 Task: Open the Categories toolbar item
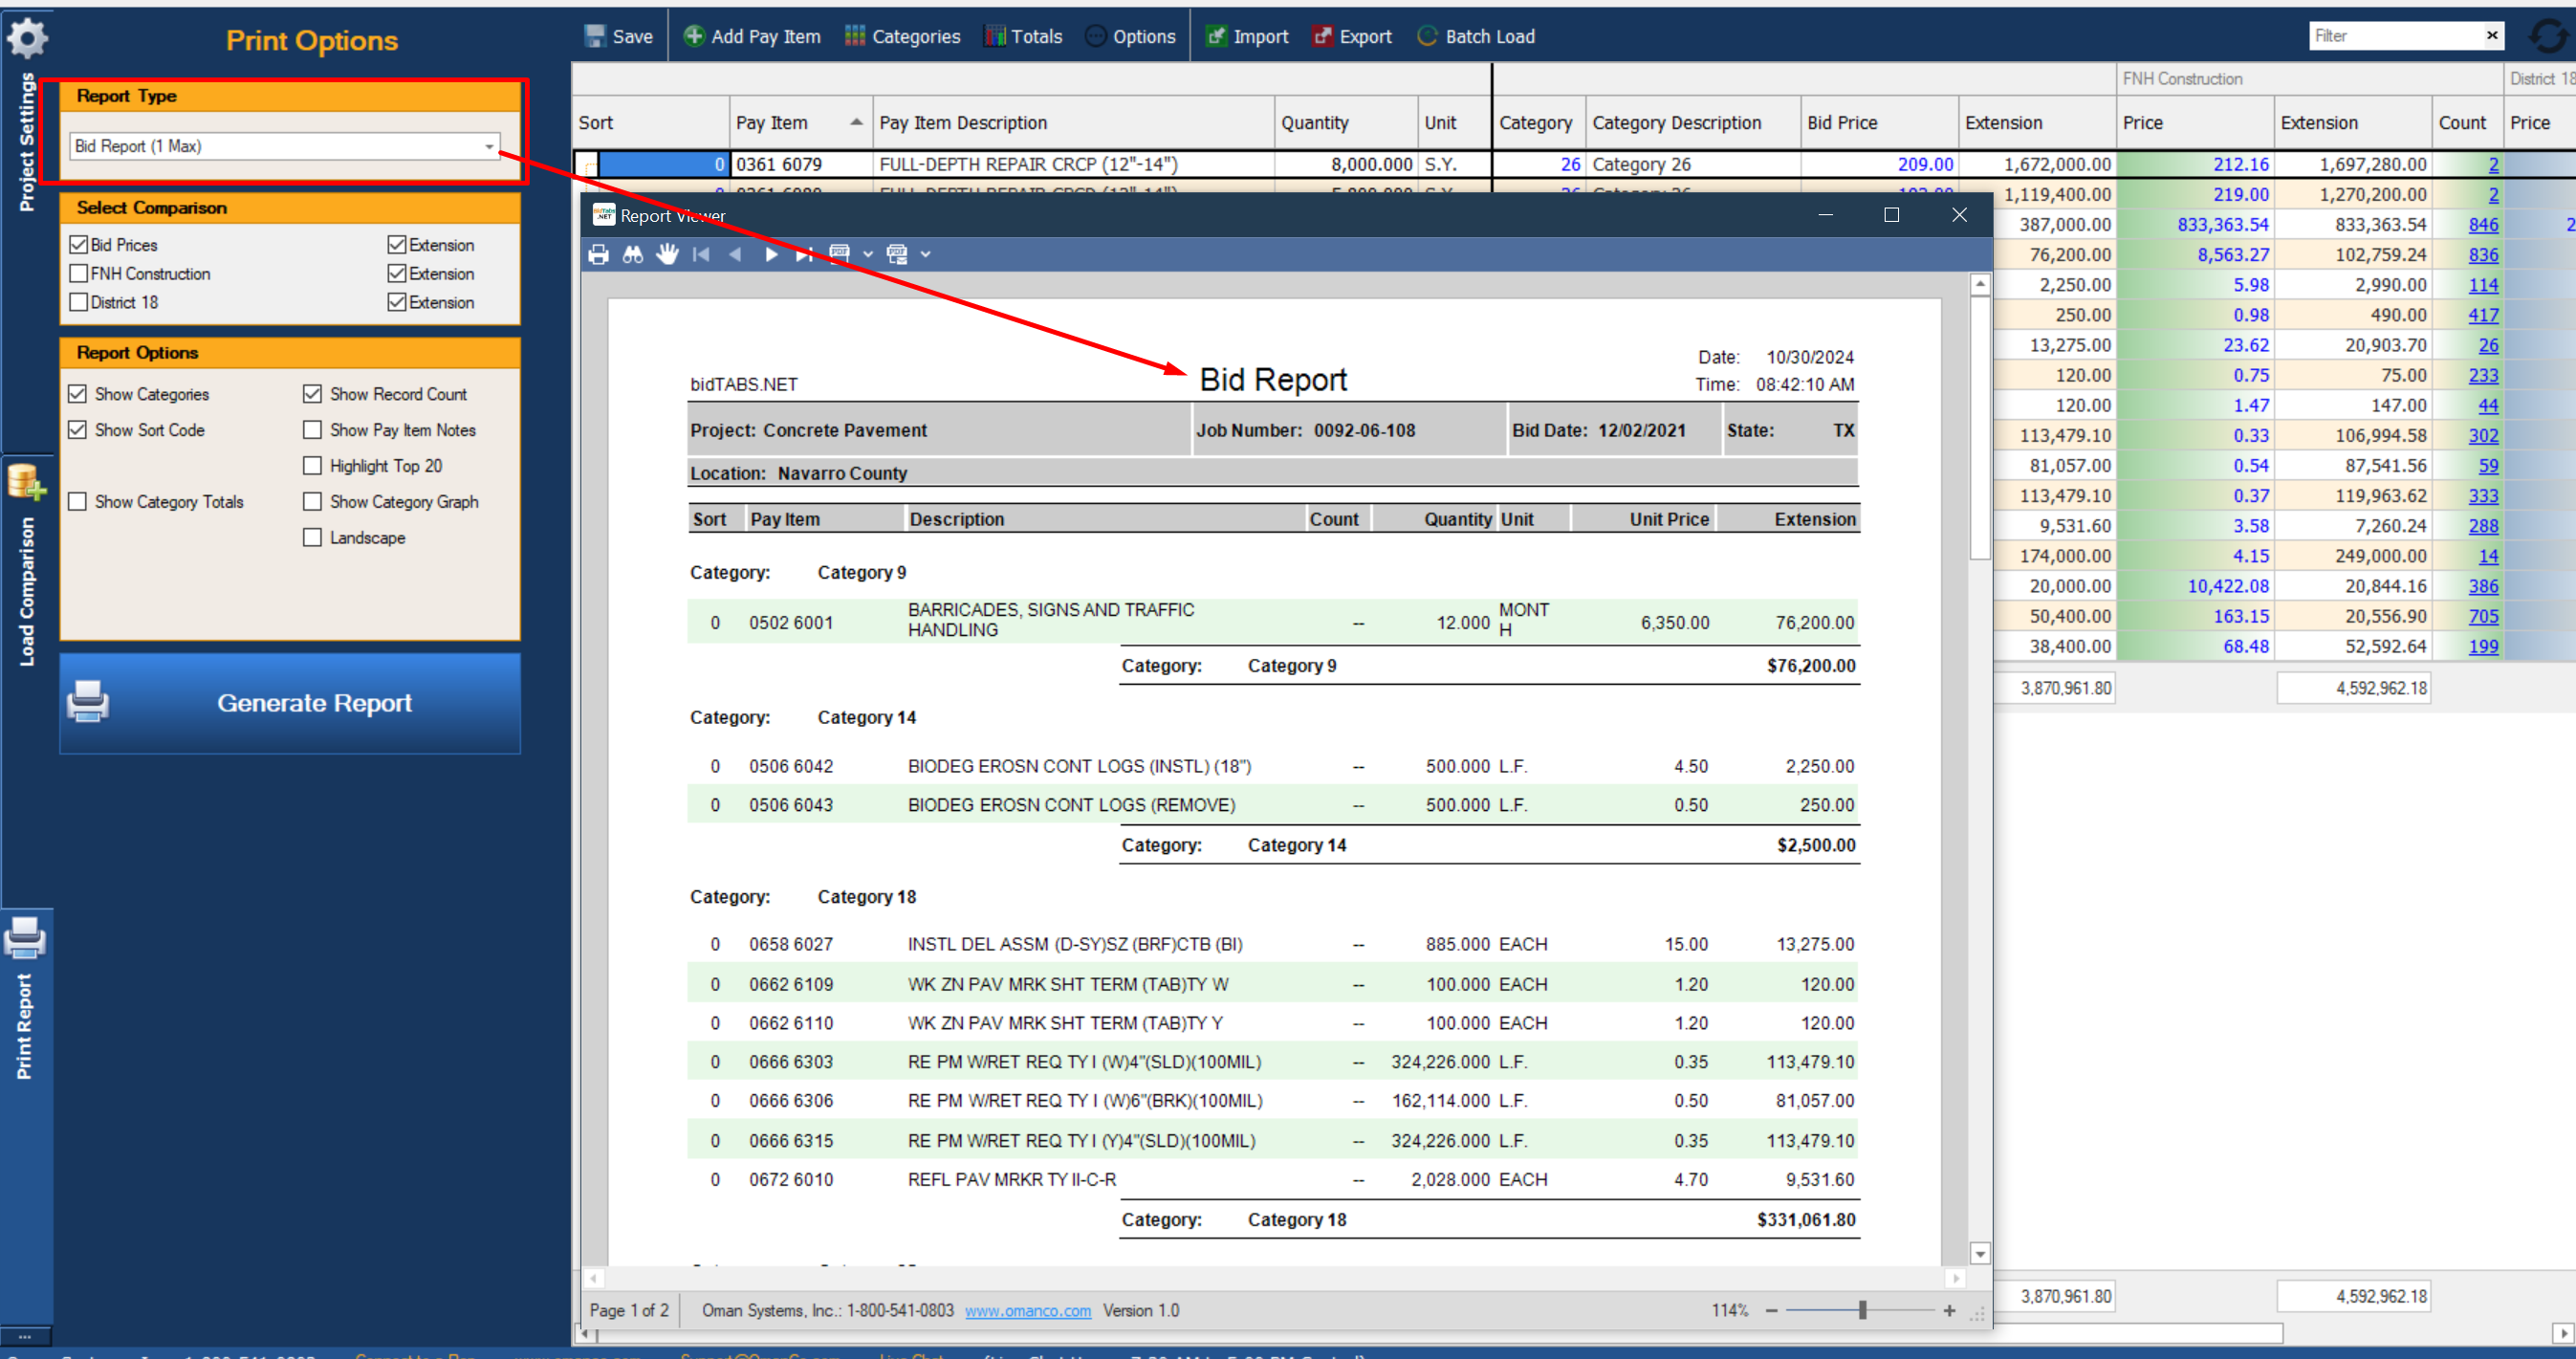(902, 37)
